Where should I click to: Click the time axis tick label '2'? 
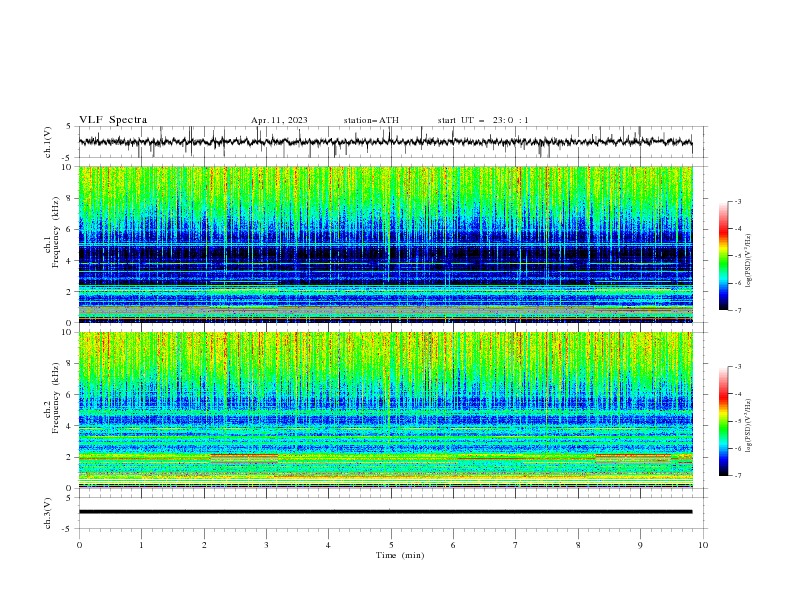click(204, 545)
